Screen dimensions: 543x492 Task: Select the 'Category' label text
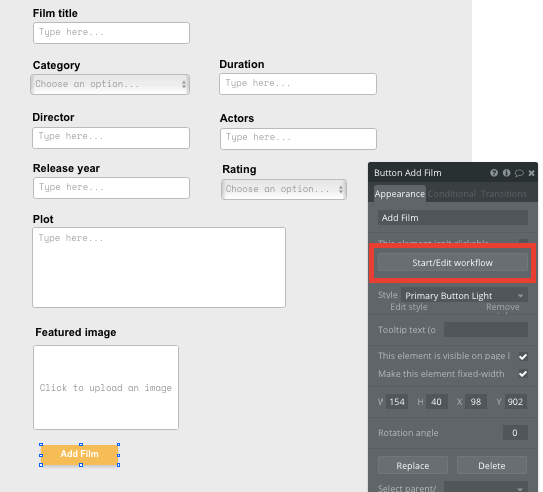tap(56, 65)
